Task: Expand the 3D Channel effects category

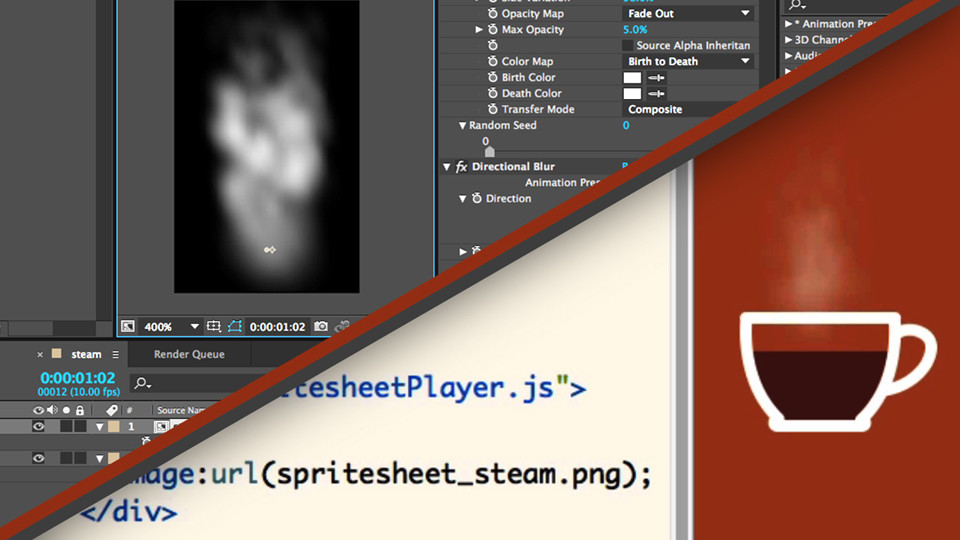Action: tap(789, 40)
